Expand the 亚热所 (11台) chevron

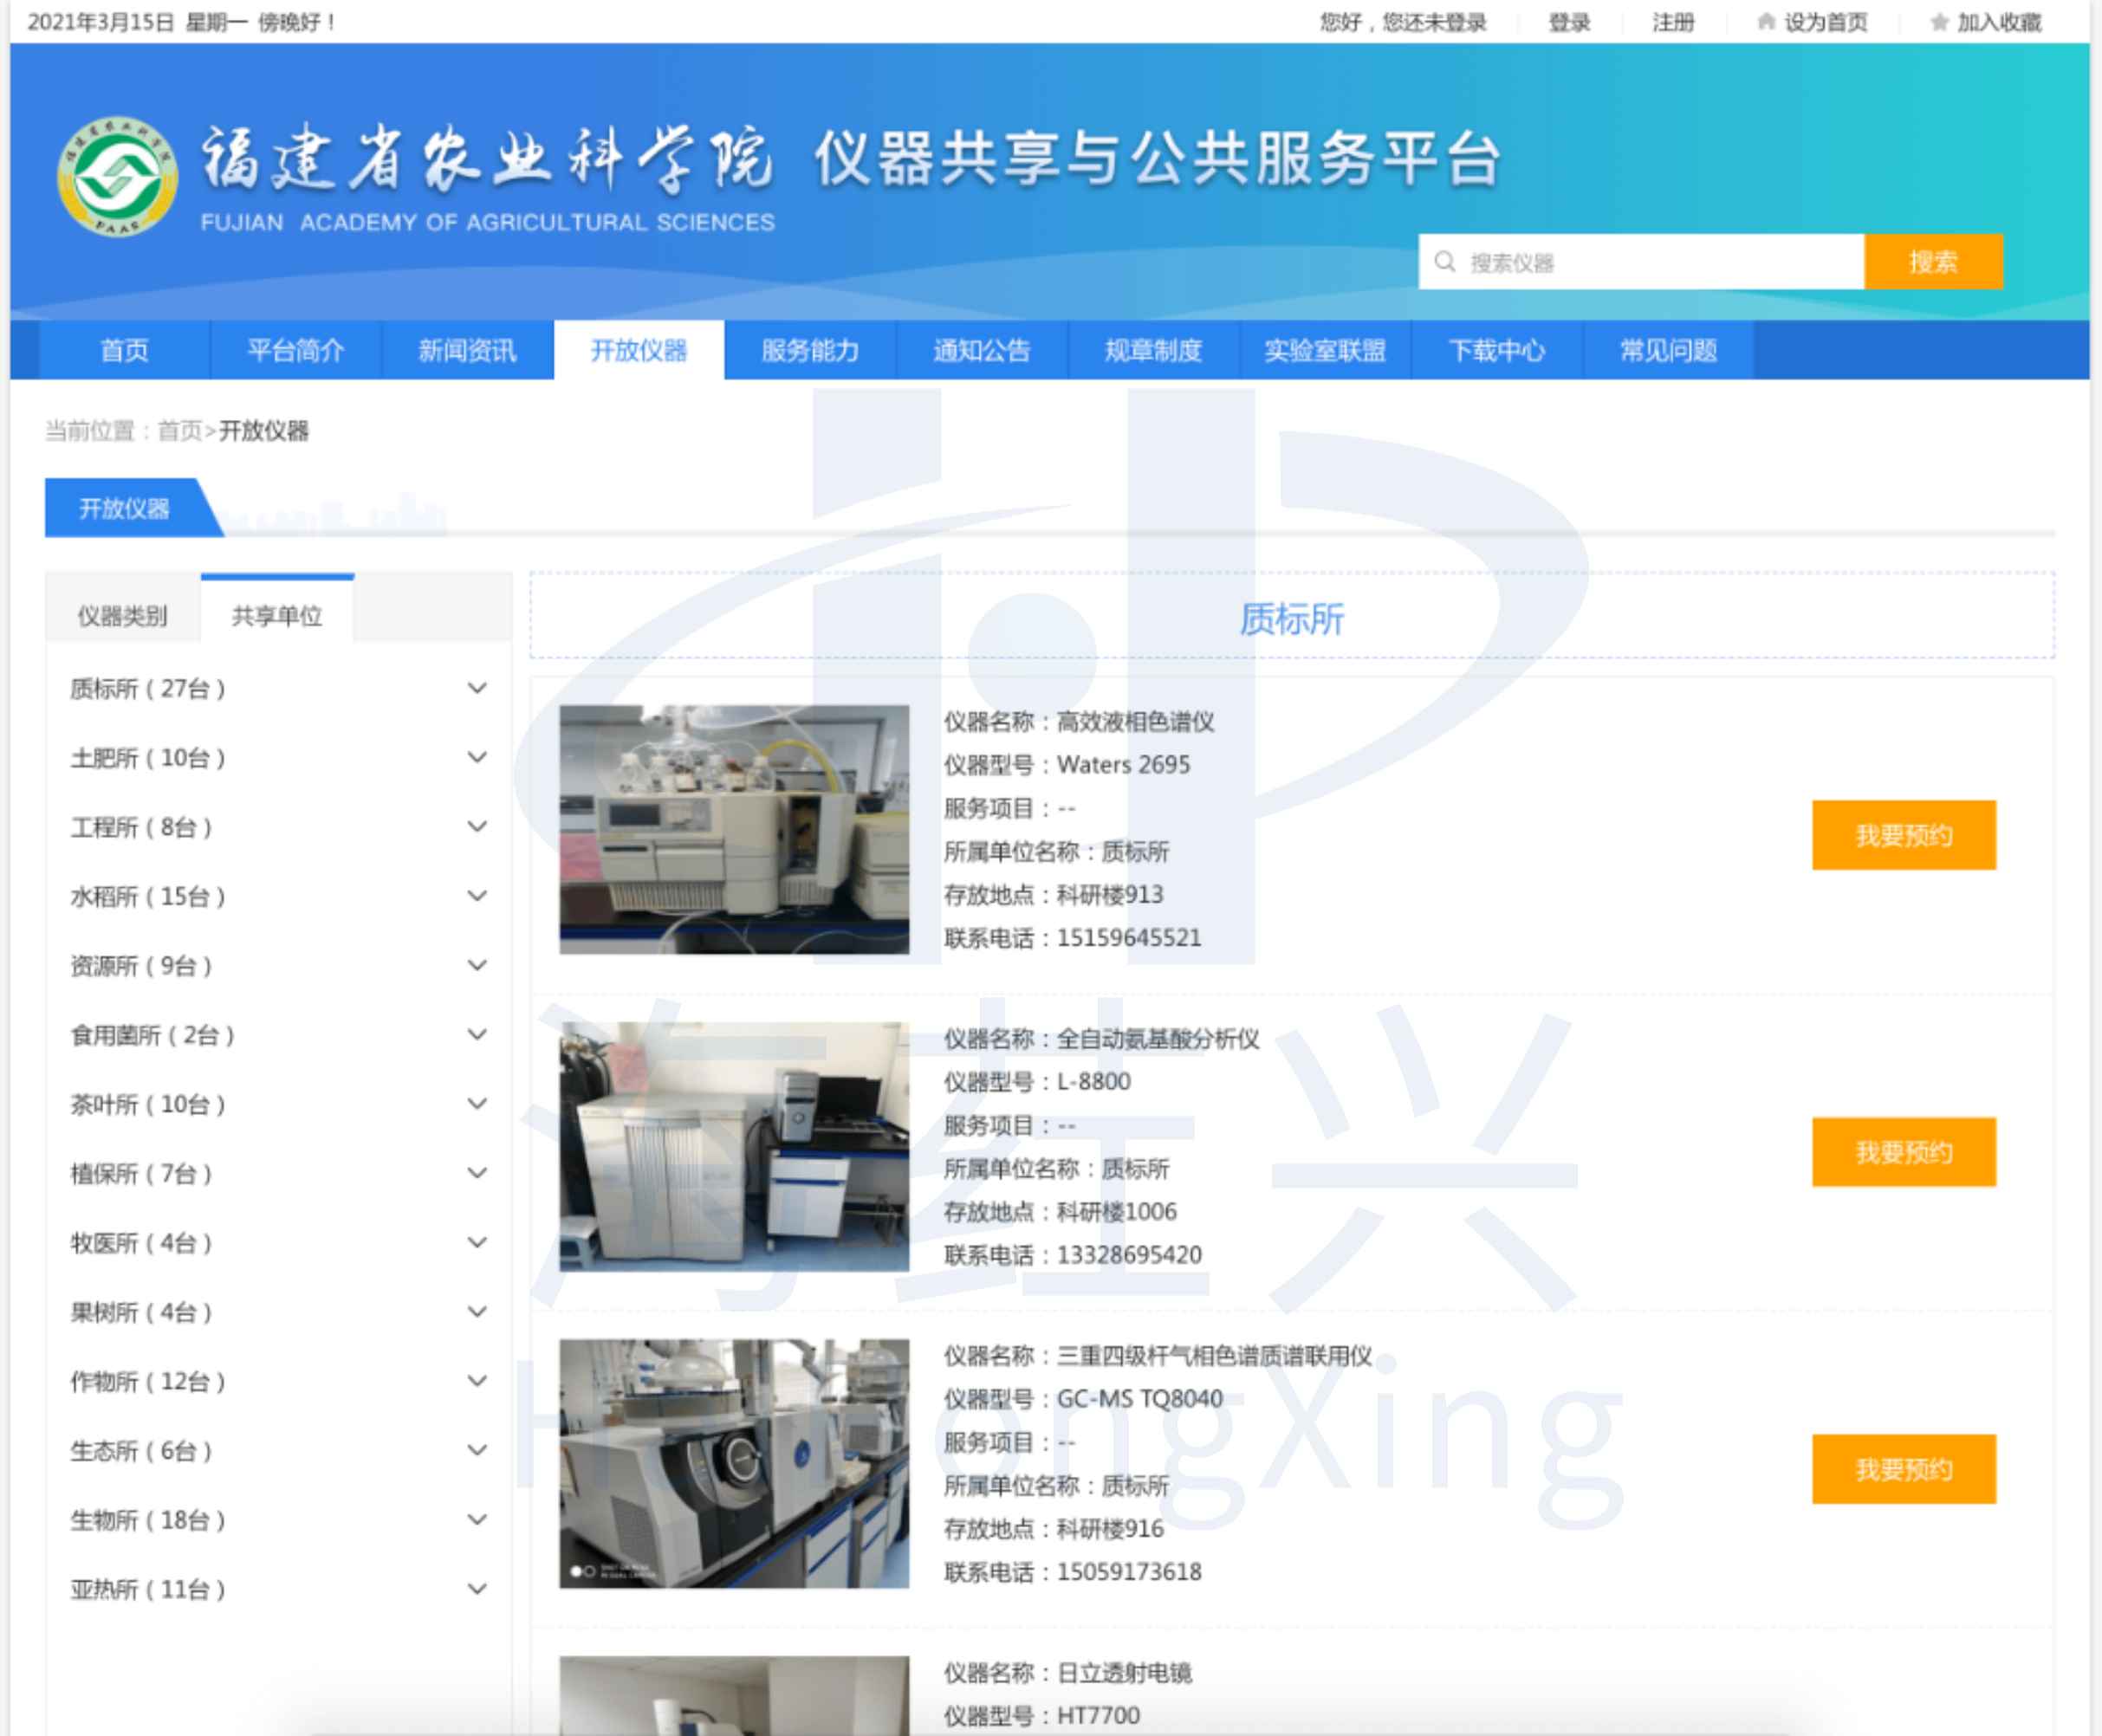click(x=478, y=1589)
